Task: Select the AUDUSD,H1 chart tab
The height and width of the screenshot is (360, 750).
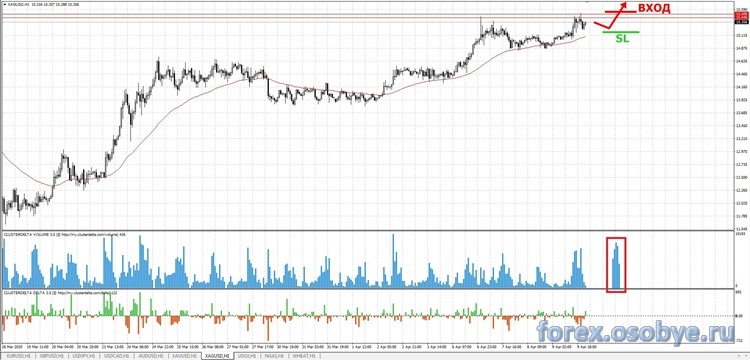Action: coord(153,356)
